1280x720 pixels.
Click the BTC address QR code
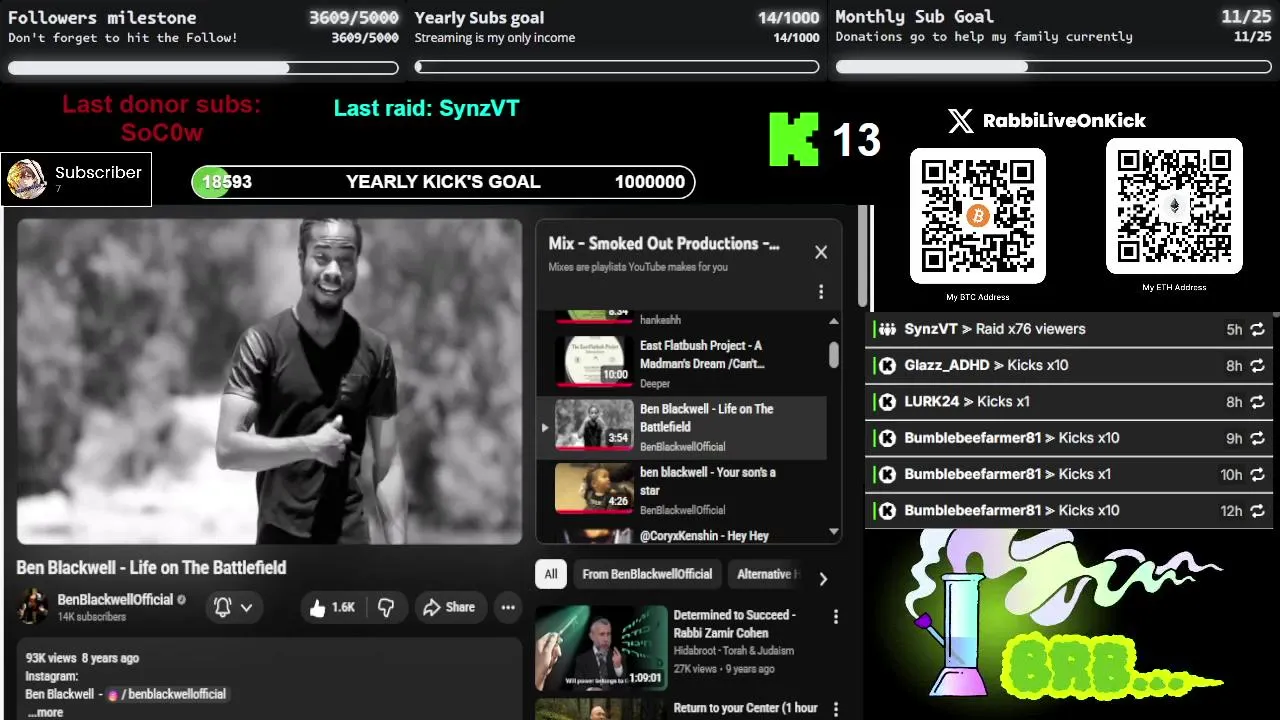point(978,216)
